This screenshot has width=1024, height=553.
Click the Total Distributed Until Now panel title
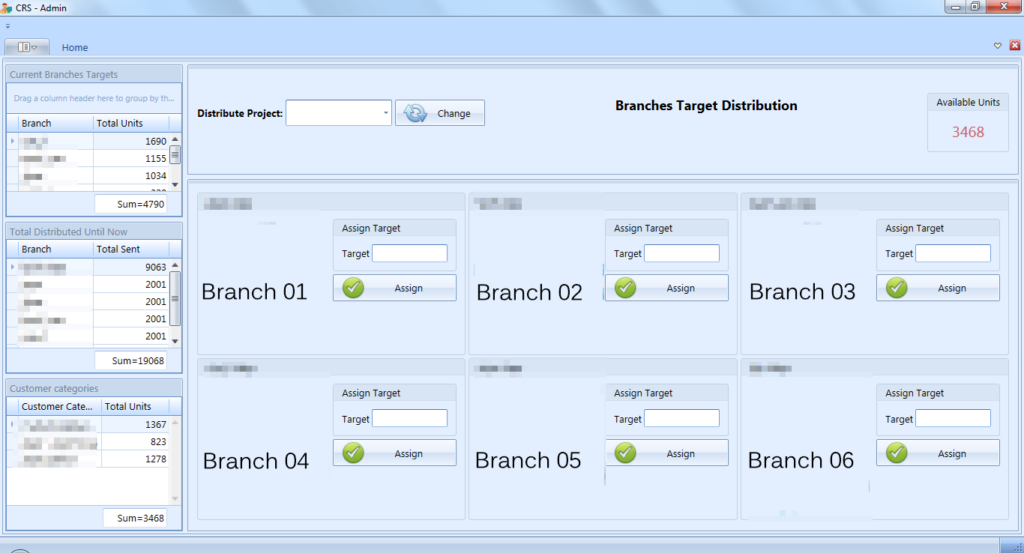[x=68, y=232]
